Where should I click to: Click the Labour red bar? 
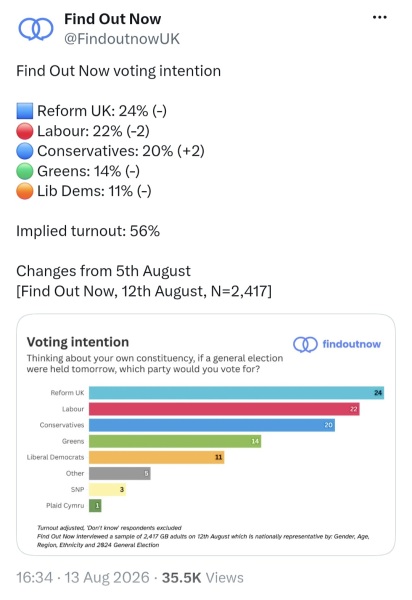[224, 409]
